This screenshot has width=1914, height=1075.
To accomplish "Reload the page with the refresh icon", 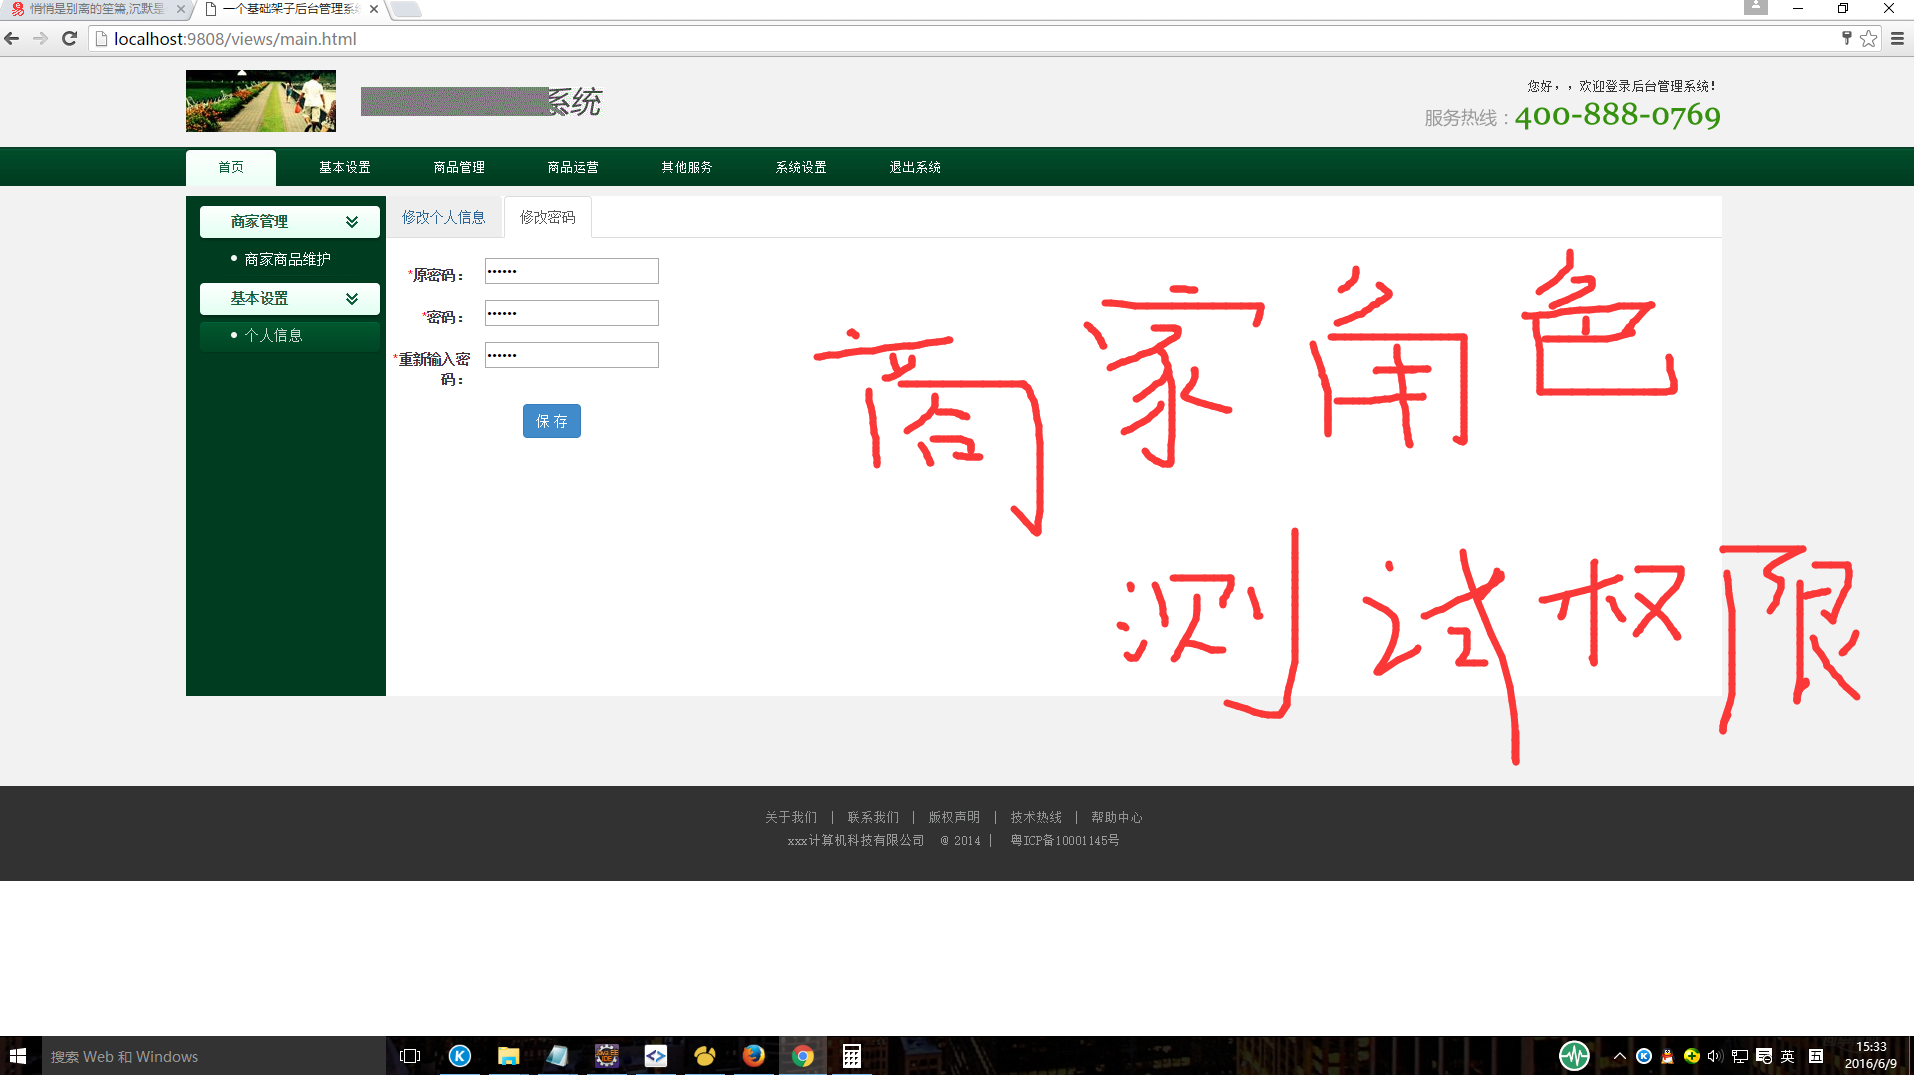I will (x=69, y=39).
